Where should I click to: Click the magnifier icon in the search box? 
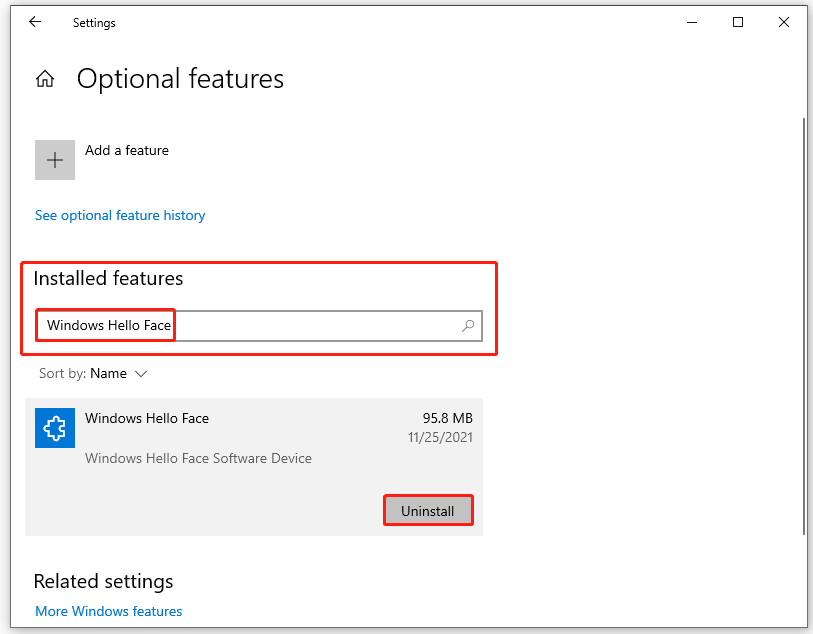click(467, 326)
